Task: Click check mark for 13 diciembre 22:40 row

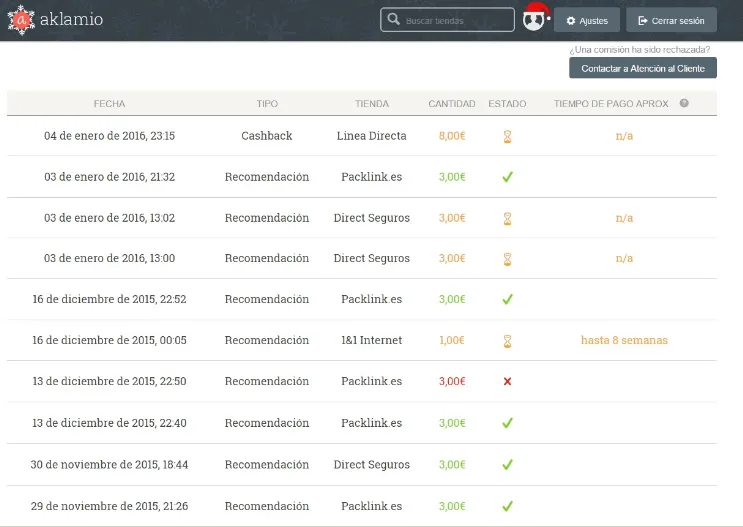Action: click(507, 423)
